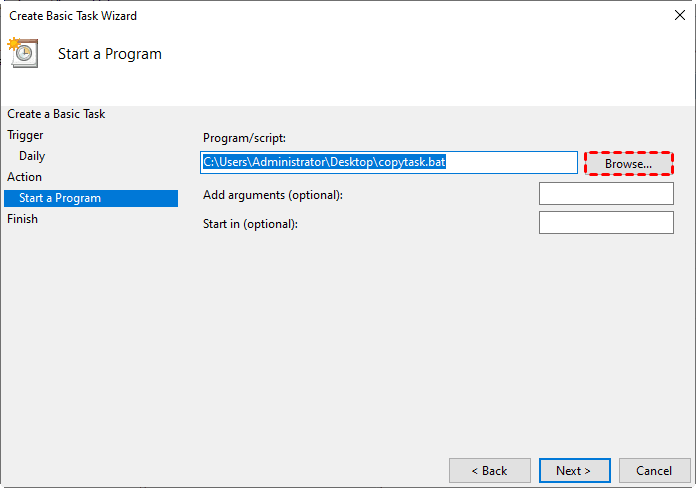The image size is (696, 488).
Task: Open the Action step in sidebar
Action: click(25, 177)
